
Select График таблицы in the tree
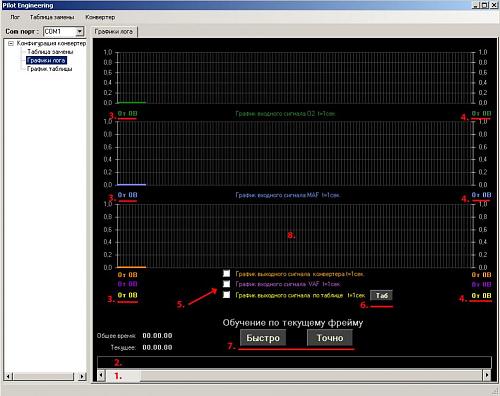[x=49, y=69]
